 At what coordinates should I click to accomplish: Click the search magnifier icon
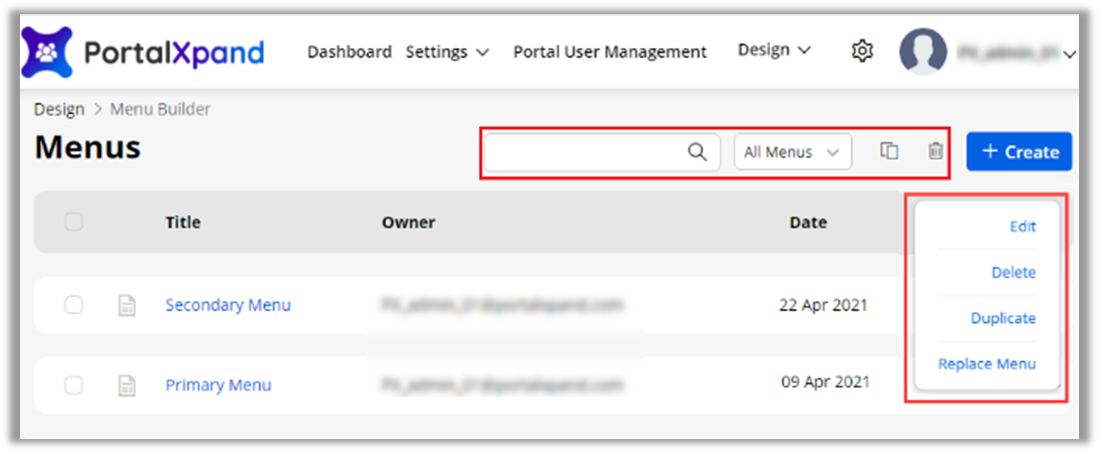coord(697,152)
